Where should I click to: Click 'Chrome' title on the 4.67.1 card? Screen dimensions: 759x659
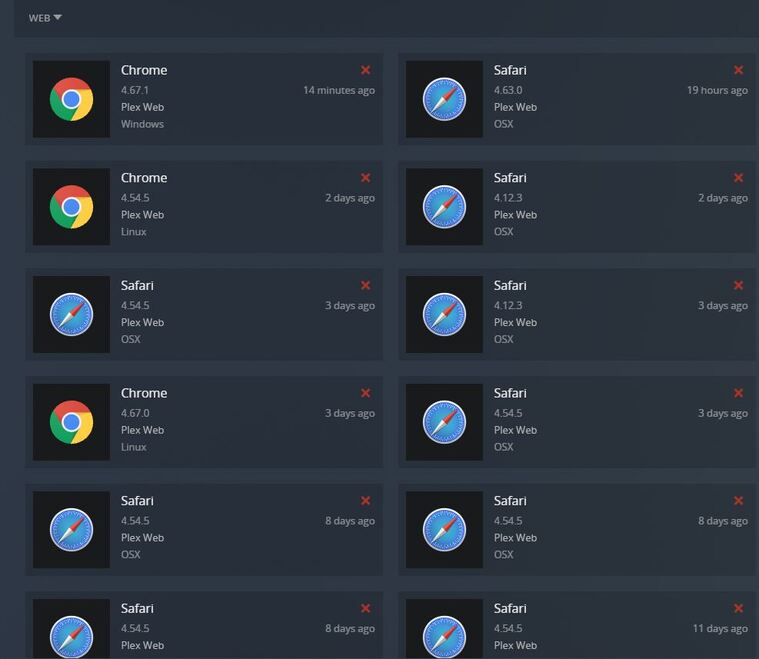[144, 70]
